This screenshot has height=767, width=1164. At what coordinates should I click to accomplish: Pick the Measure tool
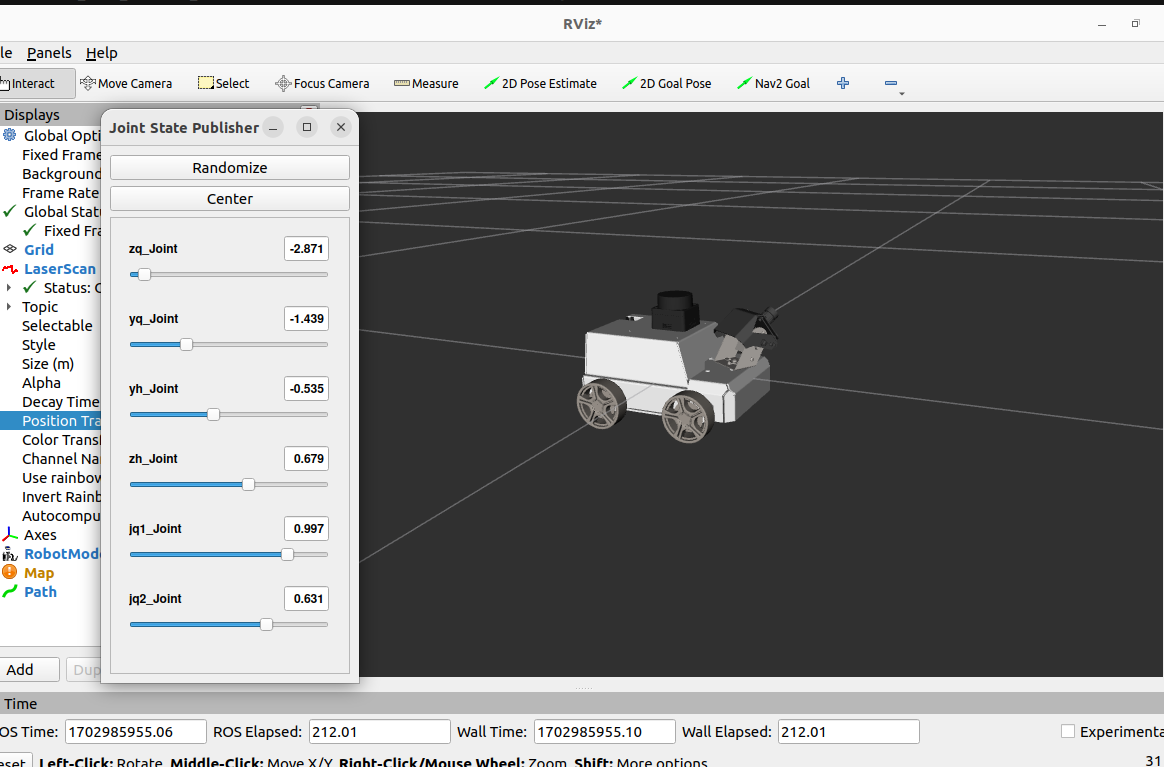[x=426, y=83]
